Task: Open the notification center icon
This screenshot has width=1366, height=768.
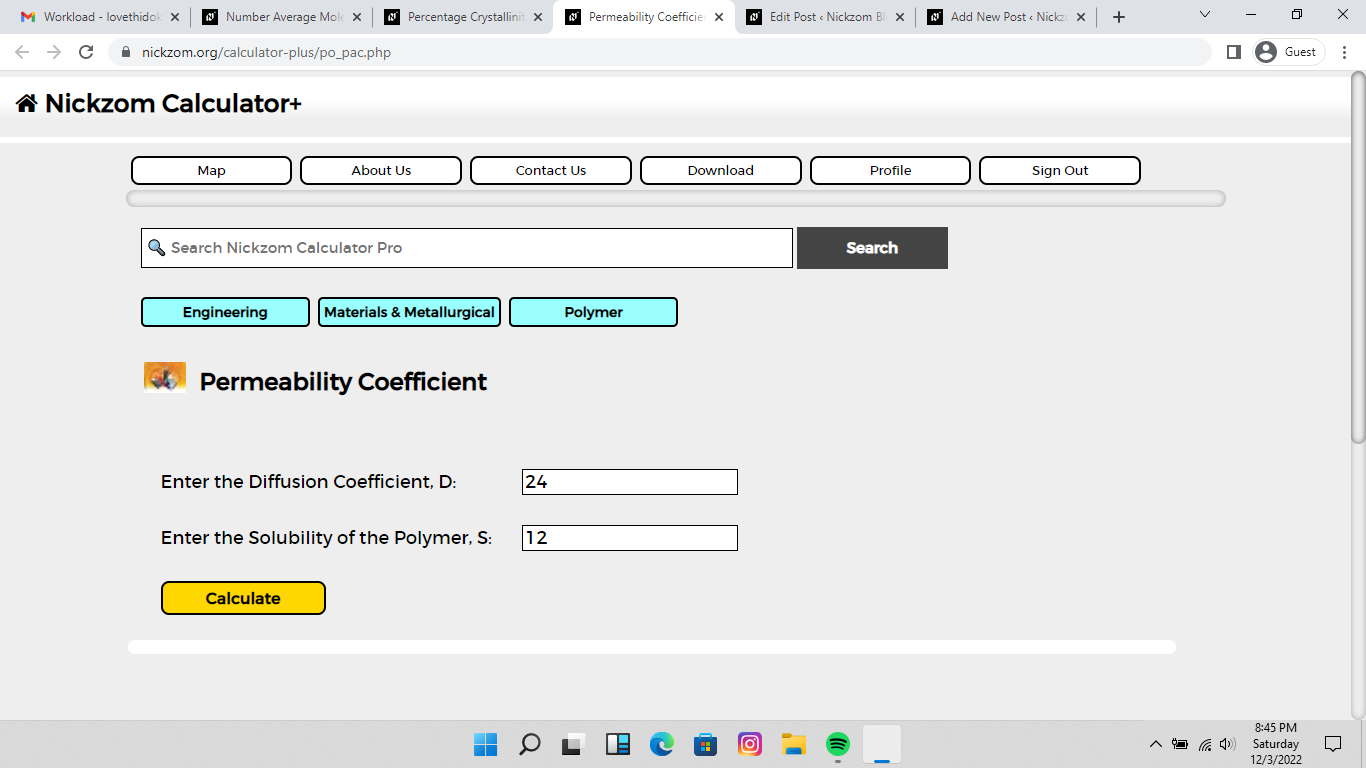Action: [1332, 744]
